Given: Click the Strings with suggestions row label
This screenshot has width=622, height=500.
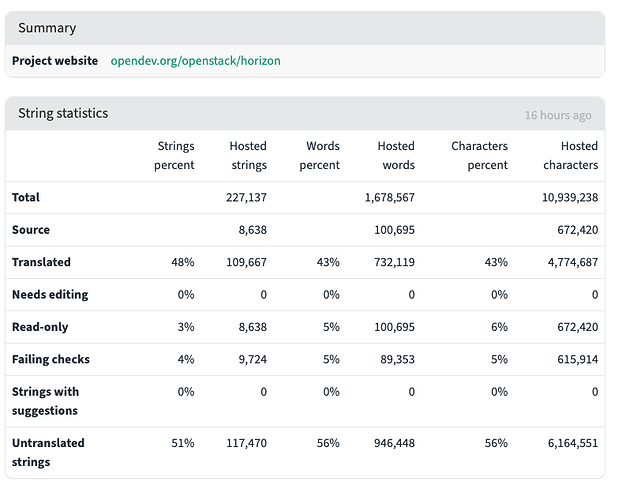Looking at the screenshot, I should pos(45,401).
